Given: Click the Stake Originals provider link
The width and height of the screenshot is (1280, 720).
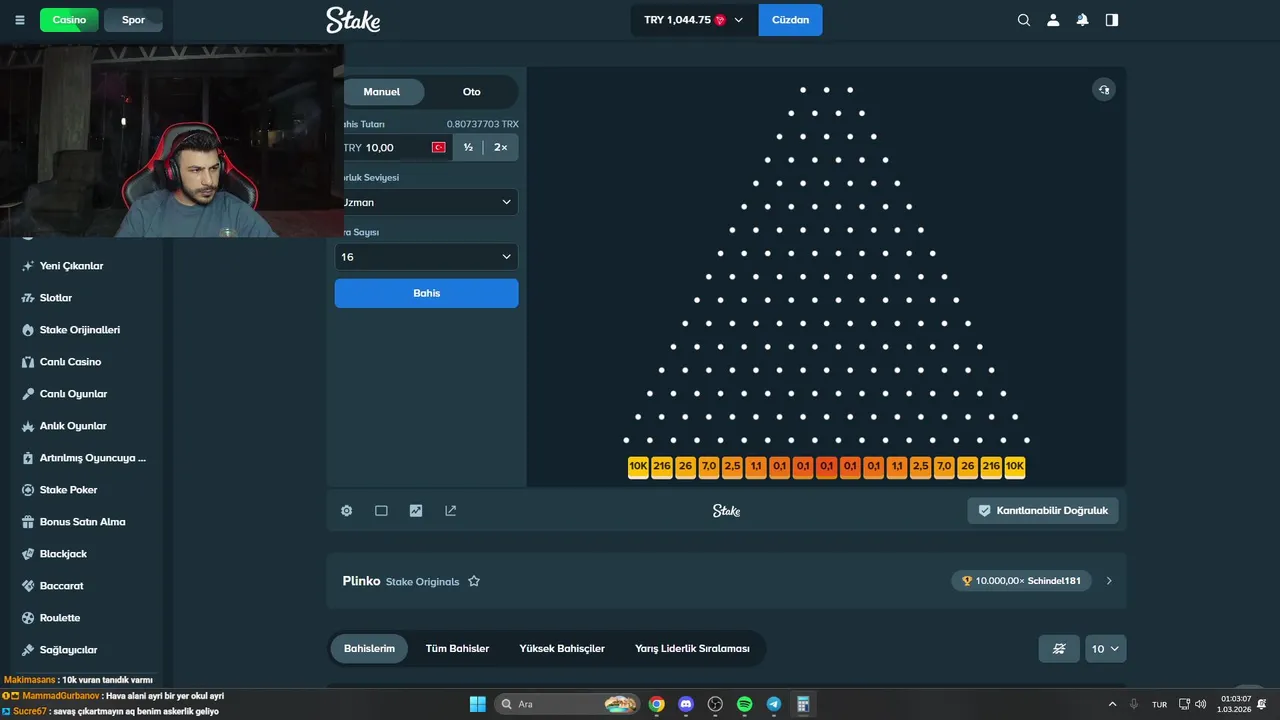Looking at the screenshot, I should pyautogui.click(x=422, y=581).
